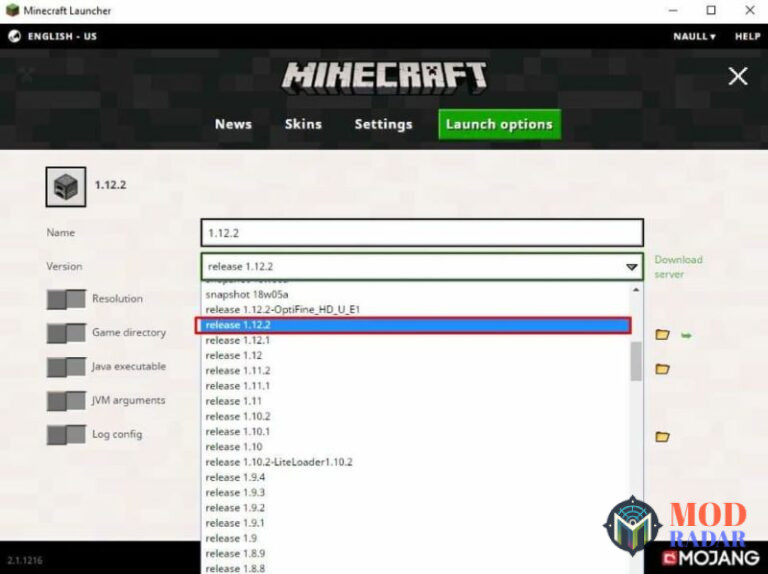Select snapshot 18w05a from list
Image resolution: width=768 pixels, height=574 pixels.
point(416,294)
